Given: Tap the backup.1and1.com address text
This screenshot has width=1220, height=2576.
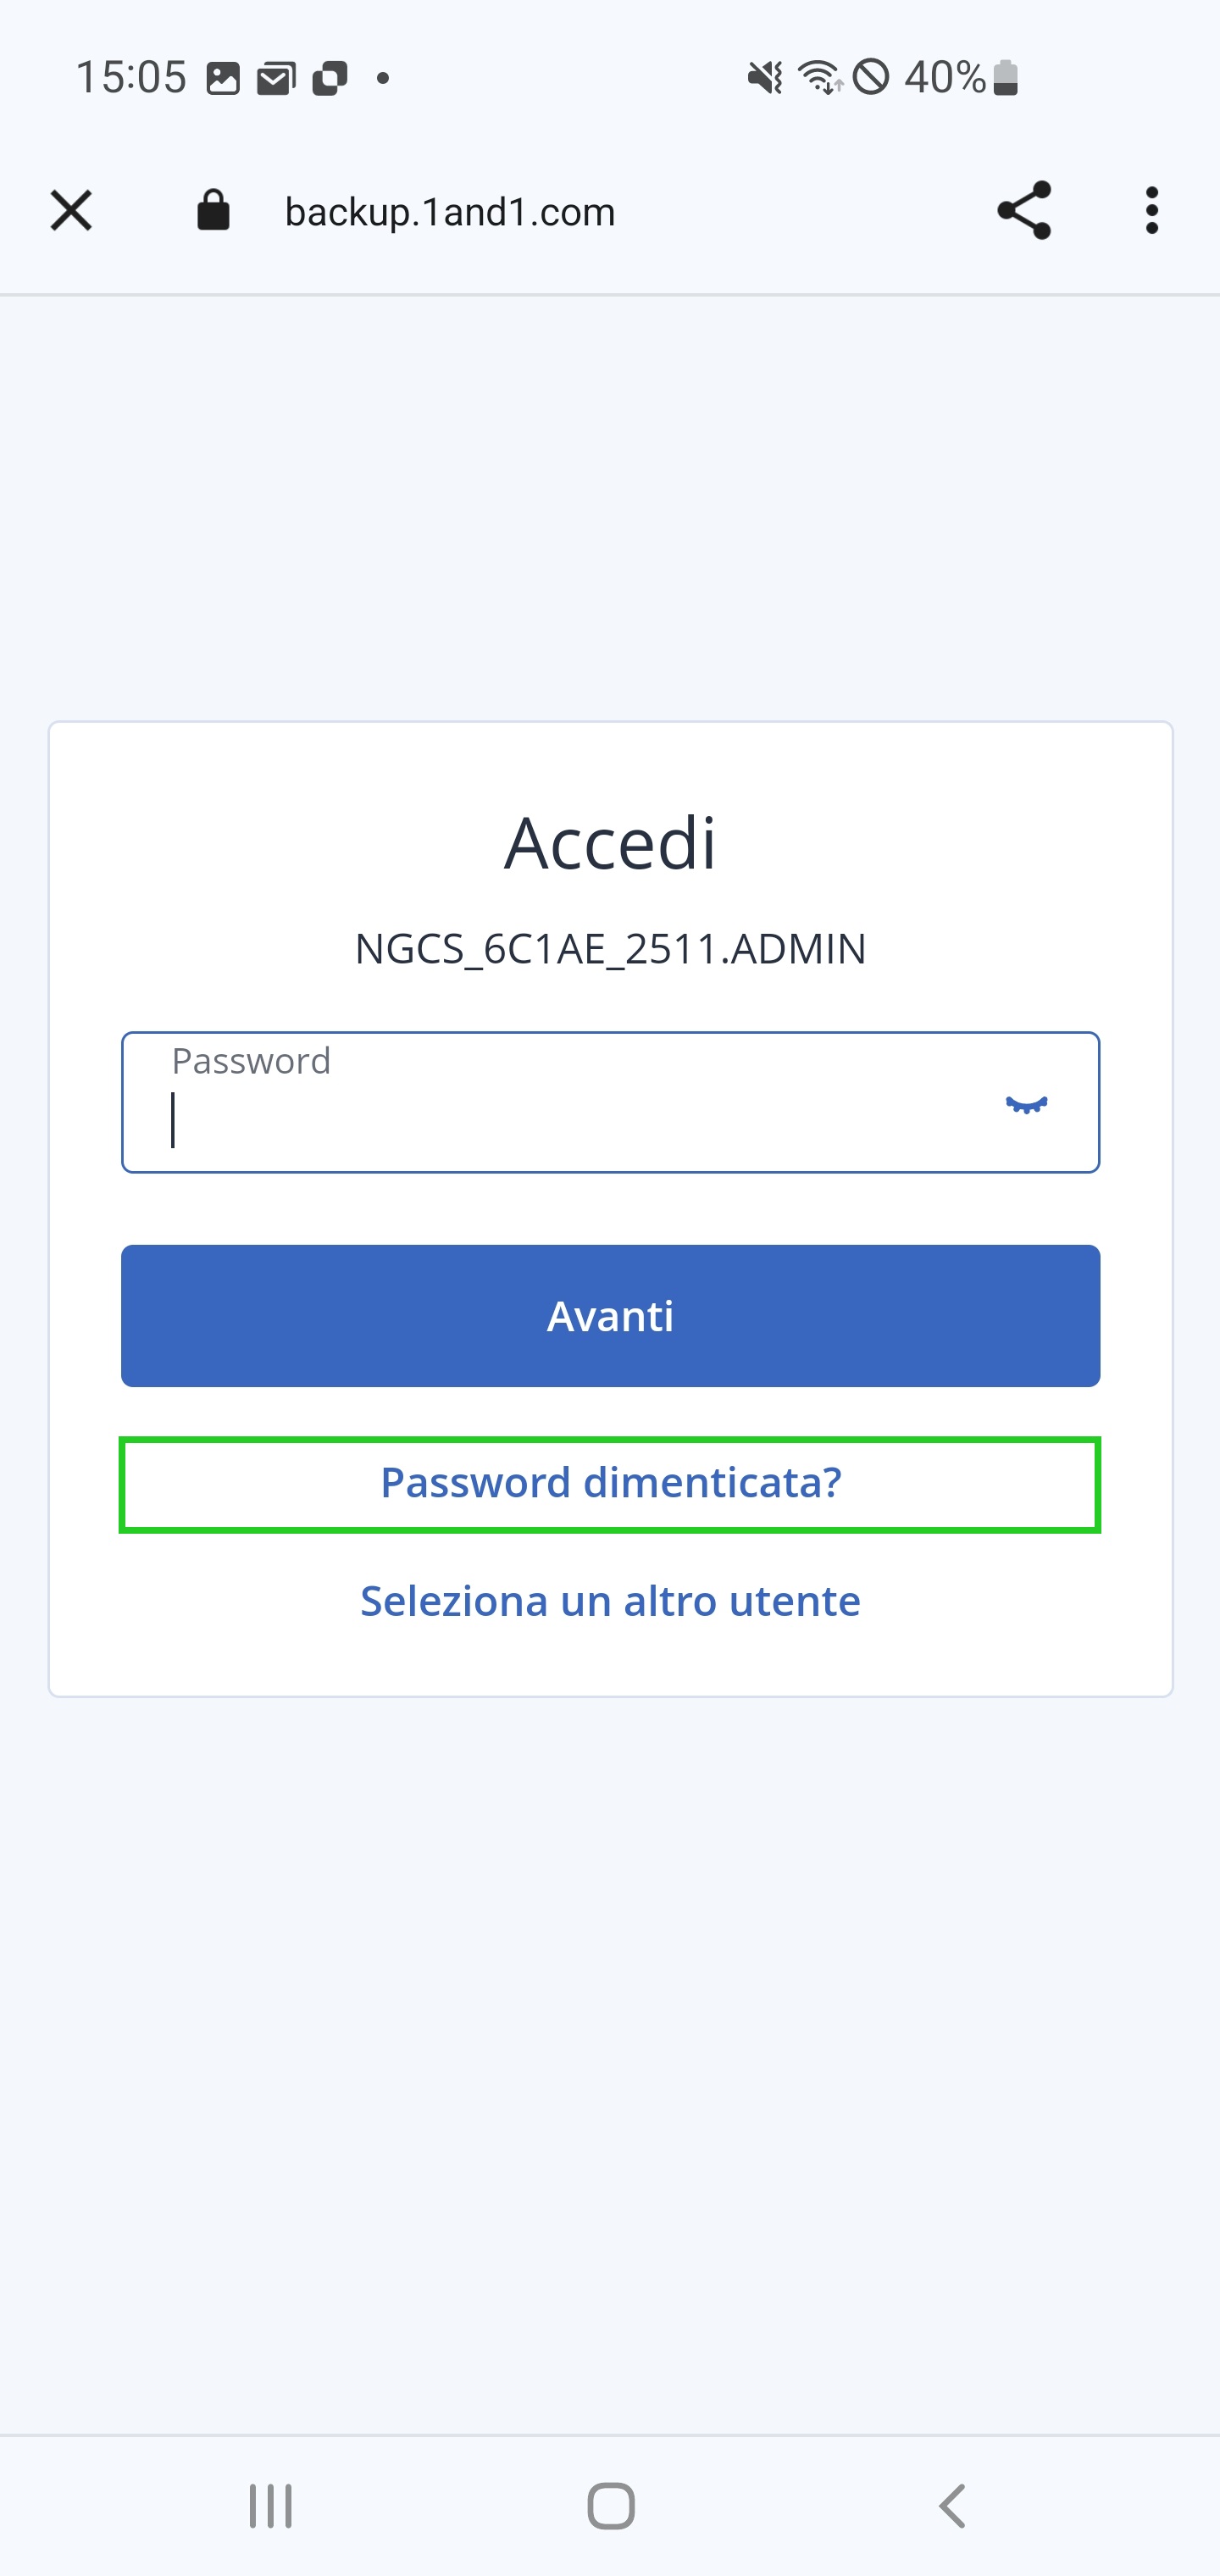Looking at the screenshot, I should pos(450,212).
